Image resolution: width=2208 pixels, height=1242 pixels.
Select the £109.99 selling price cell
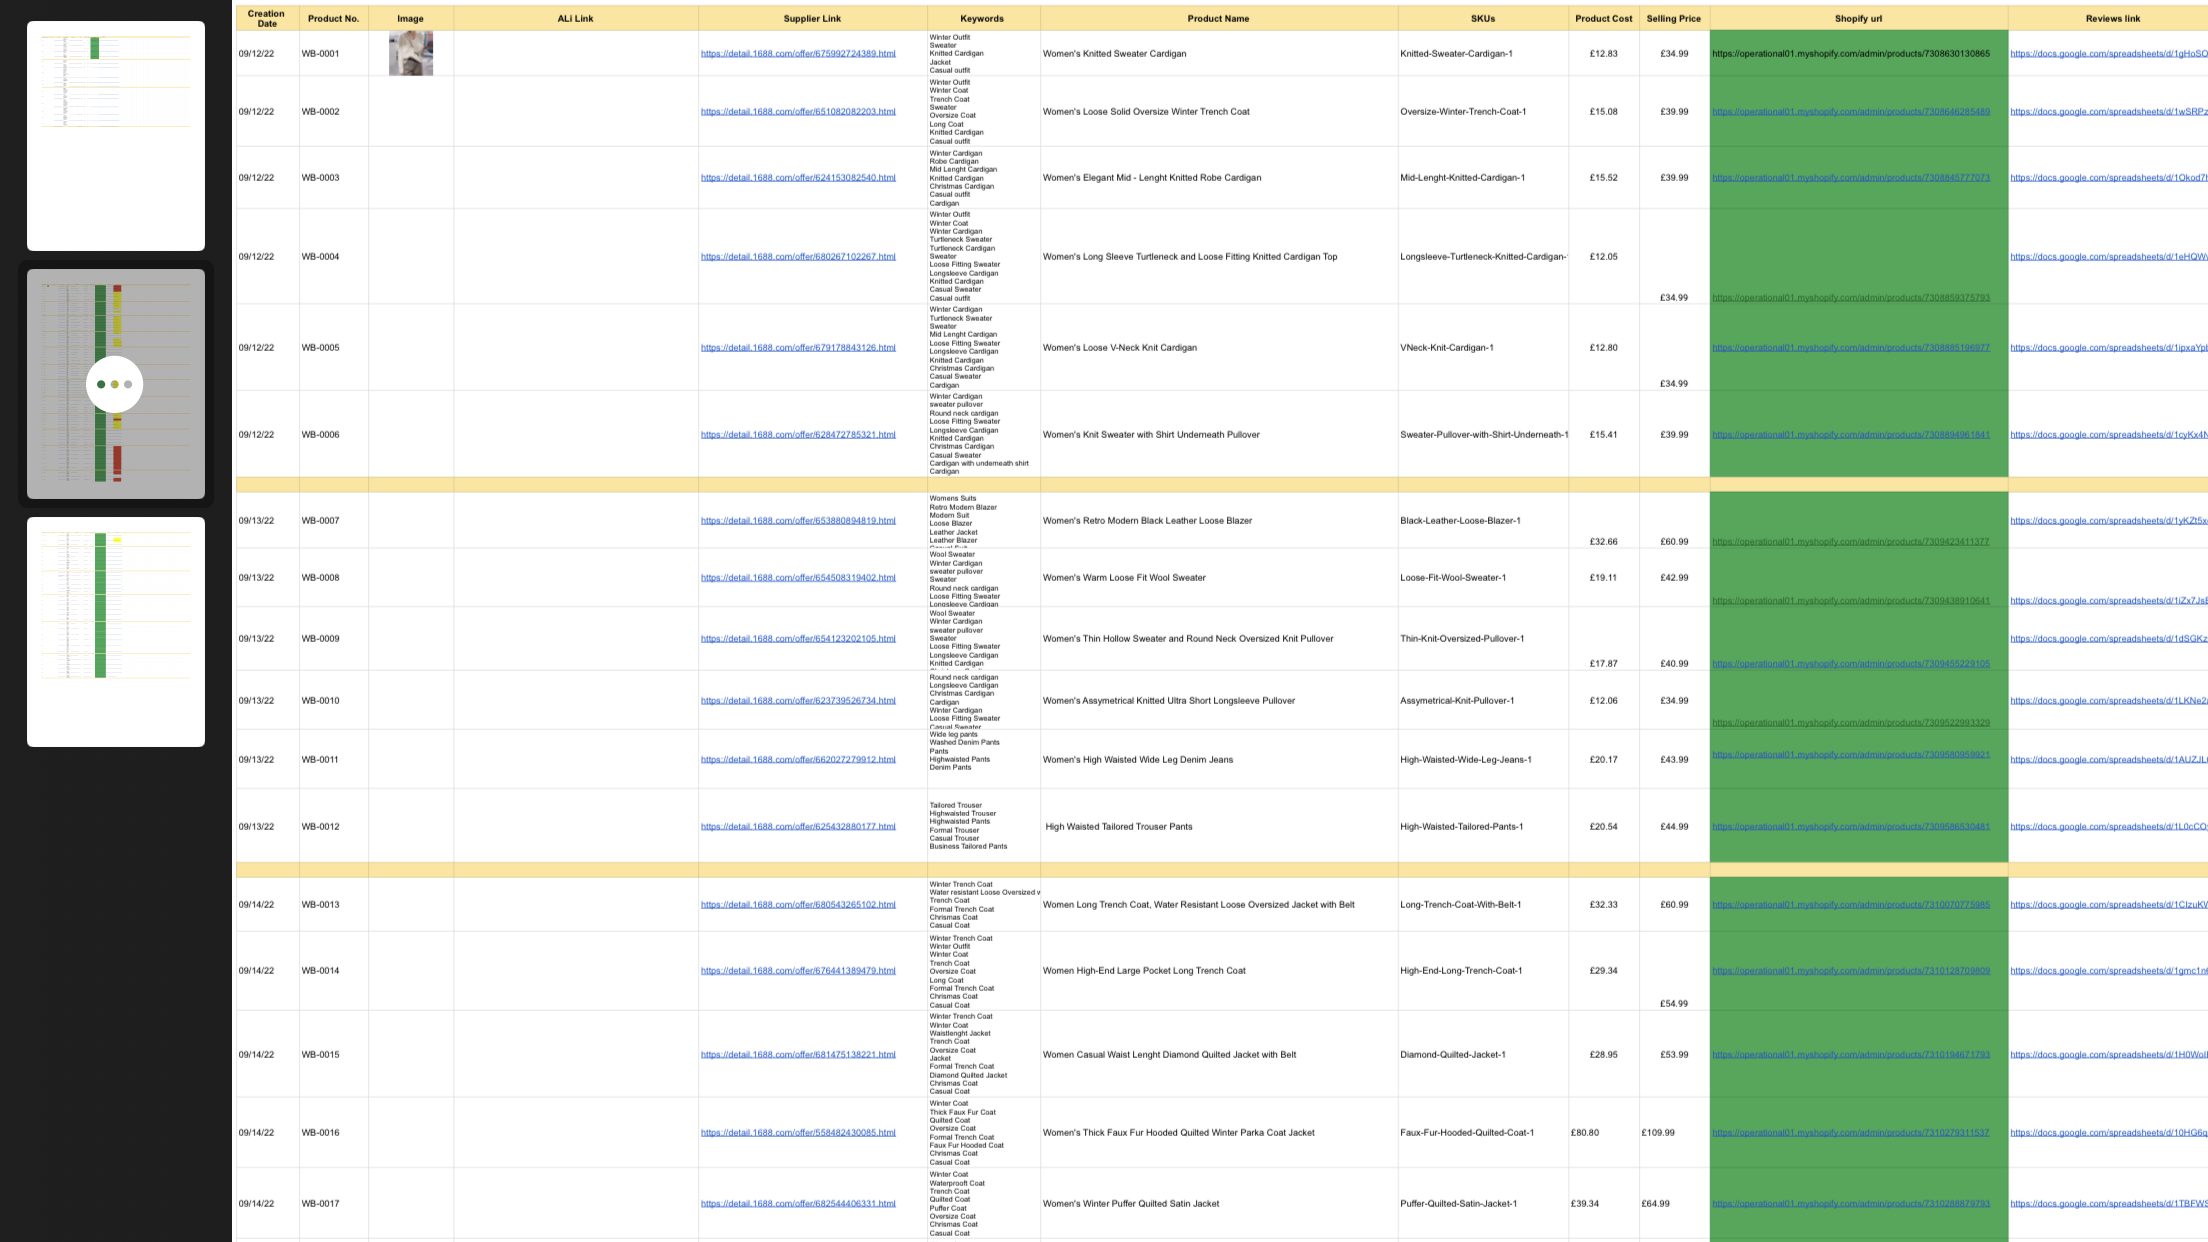1674,1133
